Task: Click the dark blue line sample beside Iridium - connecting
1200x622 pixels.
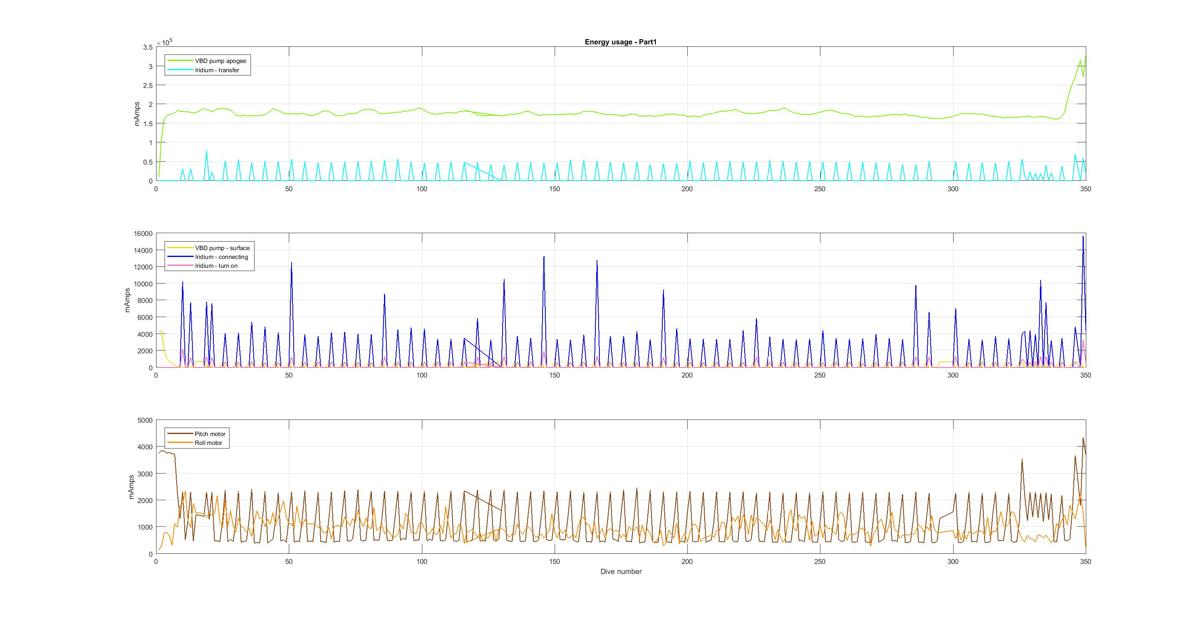Action: pos(180,256)
